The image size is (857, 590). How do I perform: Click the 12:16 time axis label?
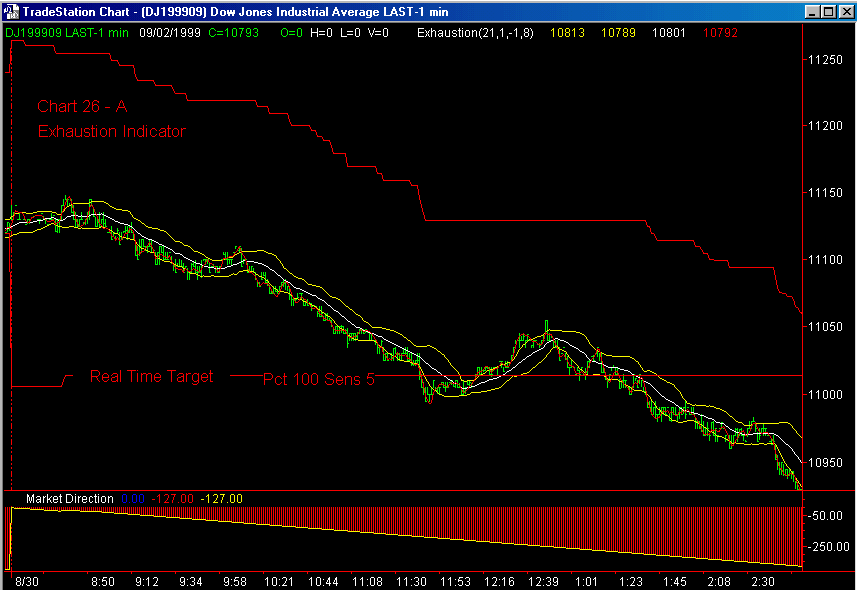coord(499,582)
